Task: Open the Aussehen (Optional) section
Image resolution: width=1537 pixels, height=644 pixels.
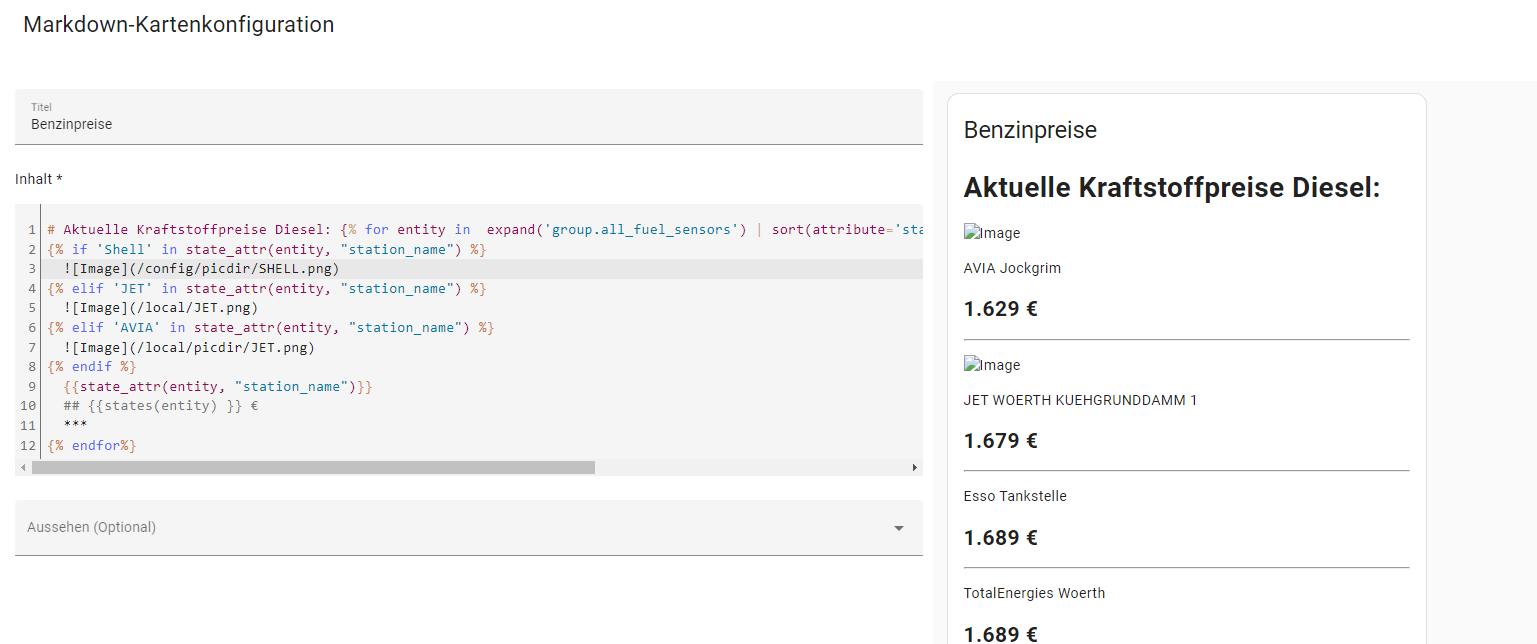Action: pos(468,527)
